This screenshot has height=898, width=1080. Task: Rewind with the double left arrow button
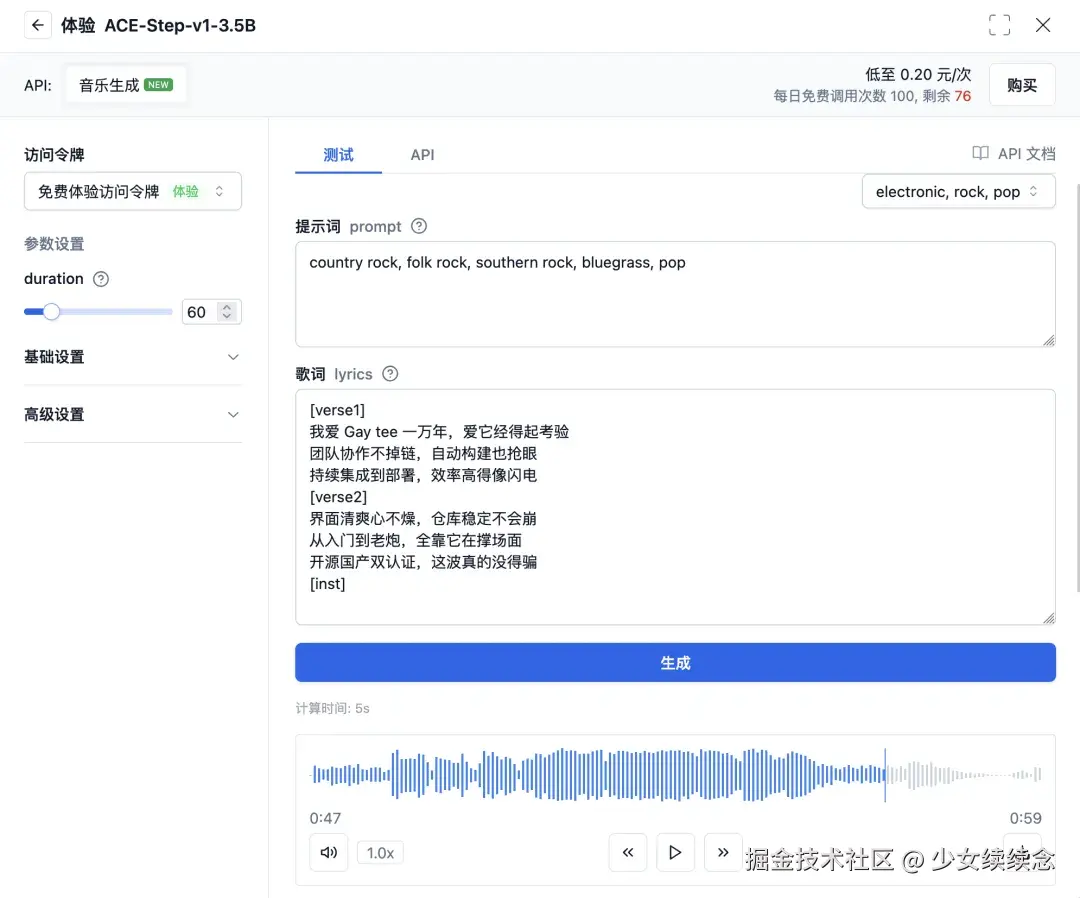(x=627, y=853)
